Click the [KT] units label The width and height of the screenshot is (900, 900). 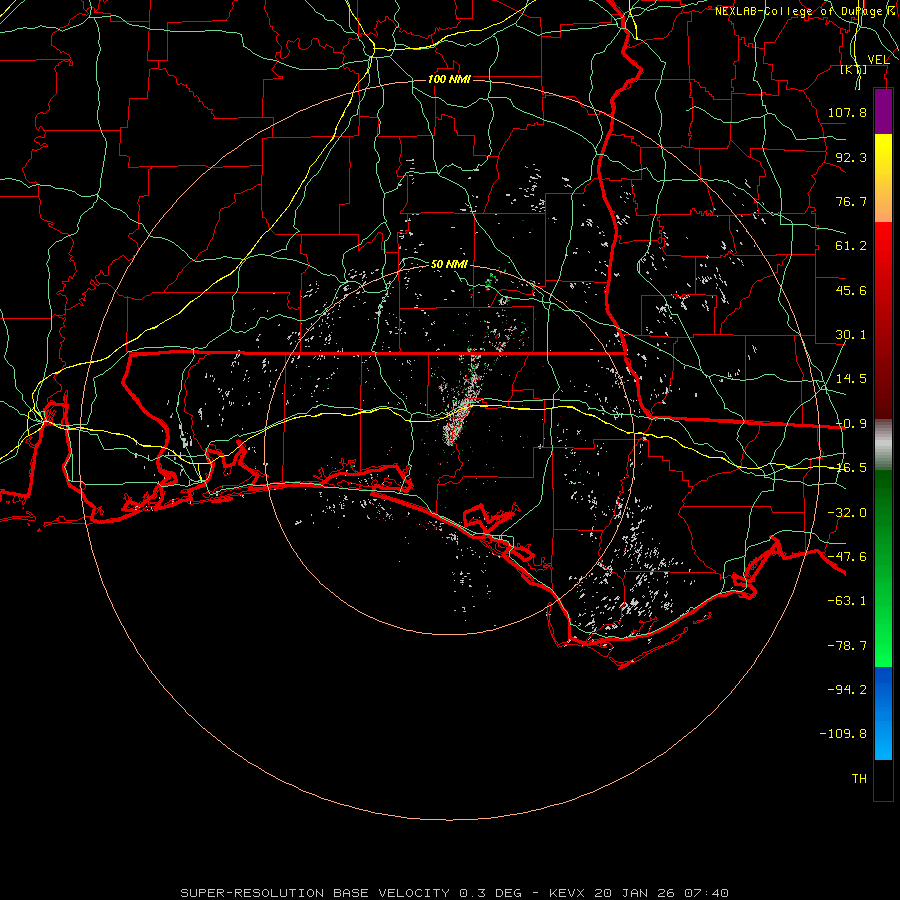[x=854, y=70]
